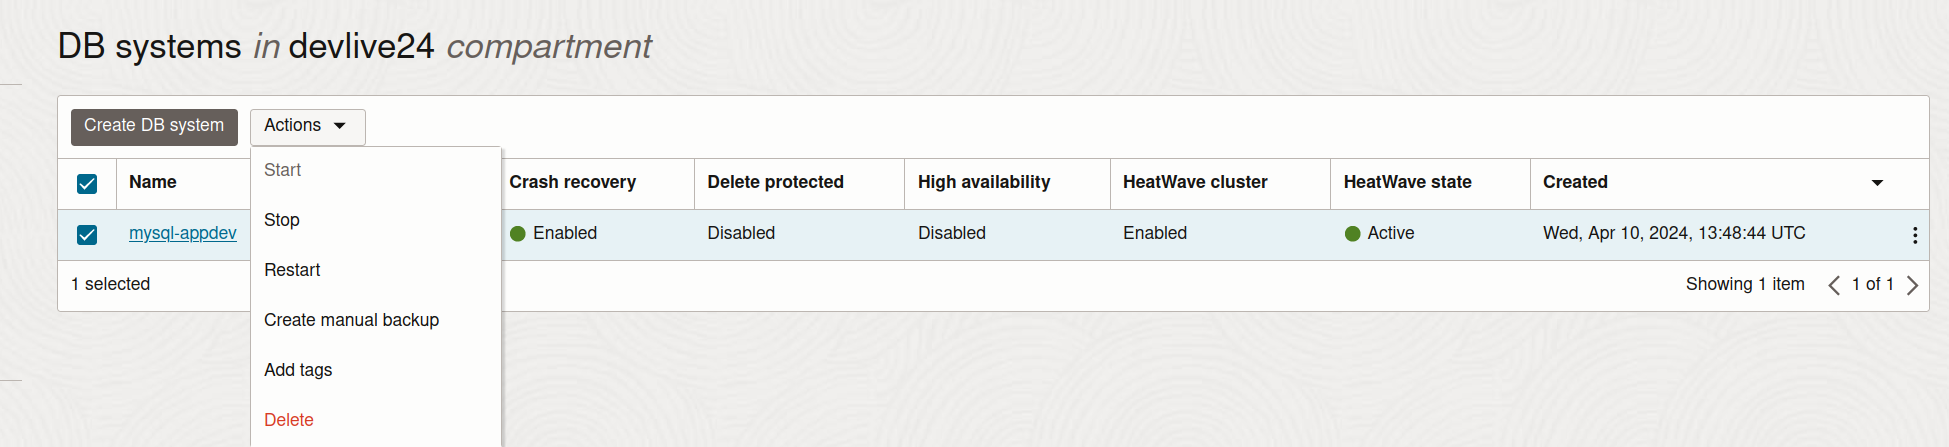Screen dimensions: 1949x447
Task: Open the mysql-appdev DB system link
Action: [x=183, y=233]
